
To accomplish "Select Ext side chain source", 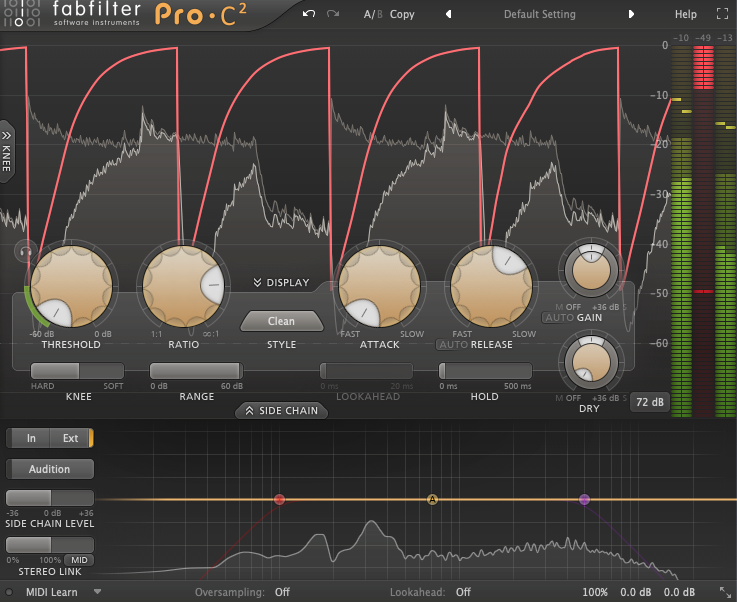I will pyautogui.click(x=71, y=438).
